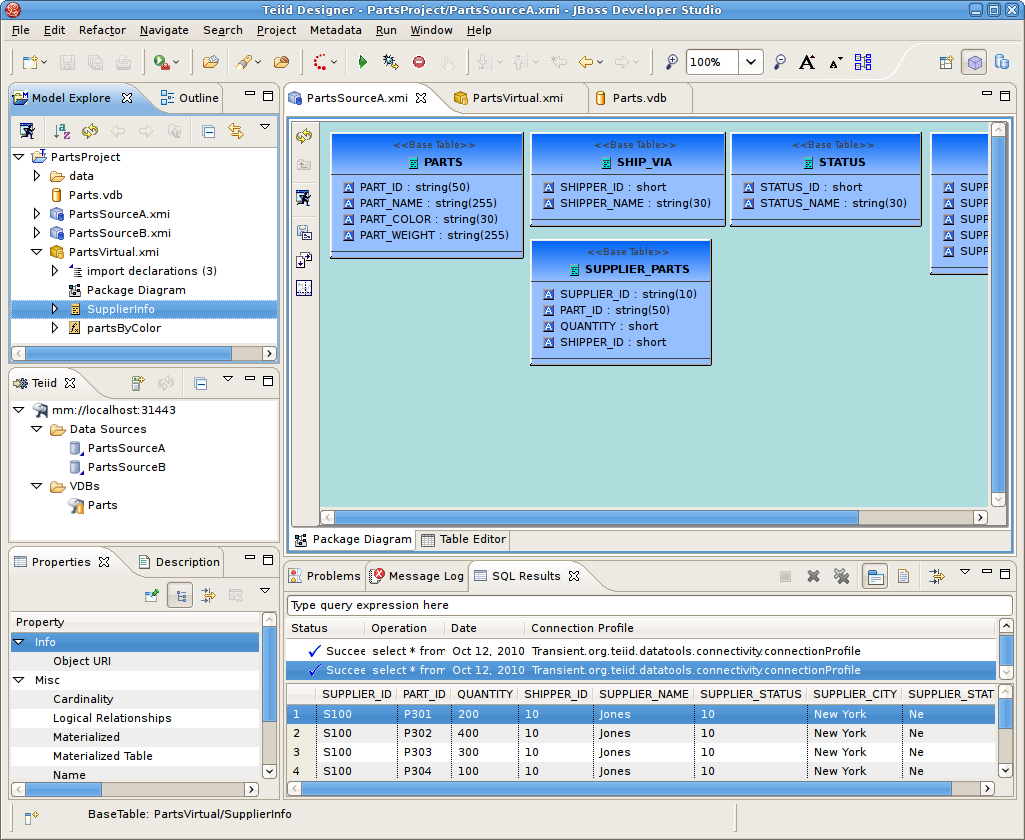Open the Message Log tab
Viewport: 1025px width, 840px height.
[418, 576]
